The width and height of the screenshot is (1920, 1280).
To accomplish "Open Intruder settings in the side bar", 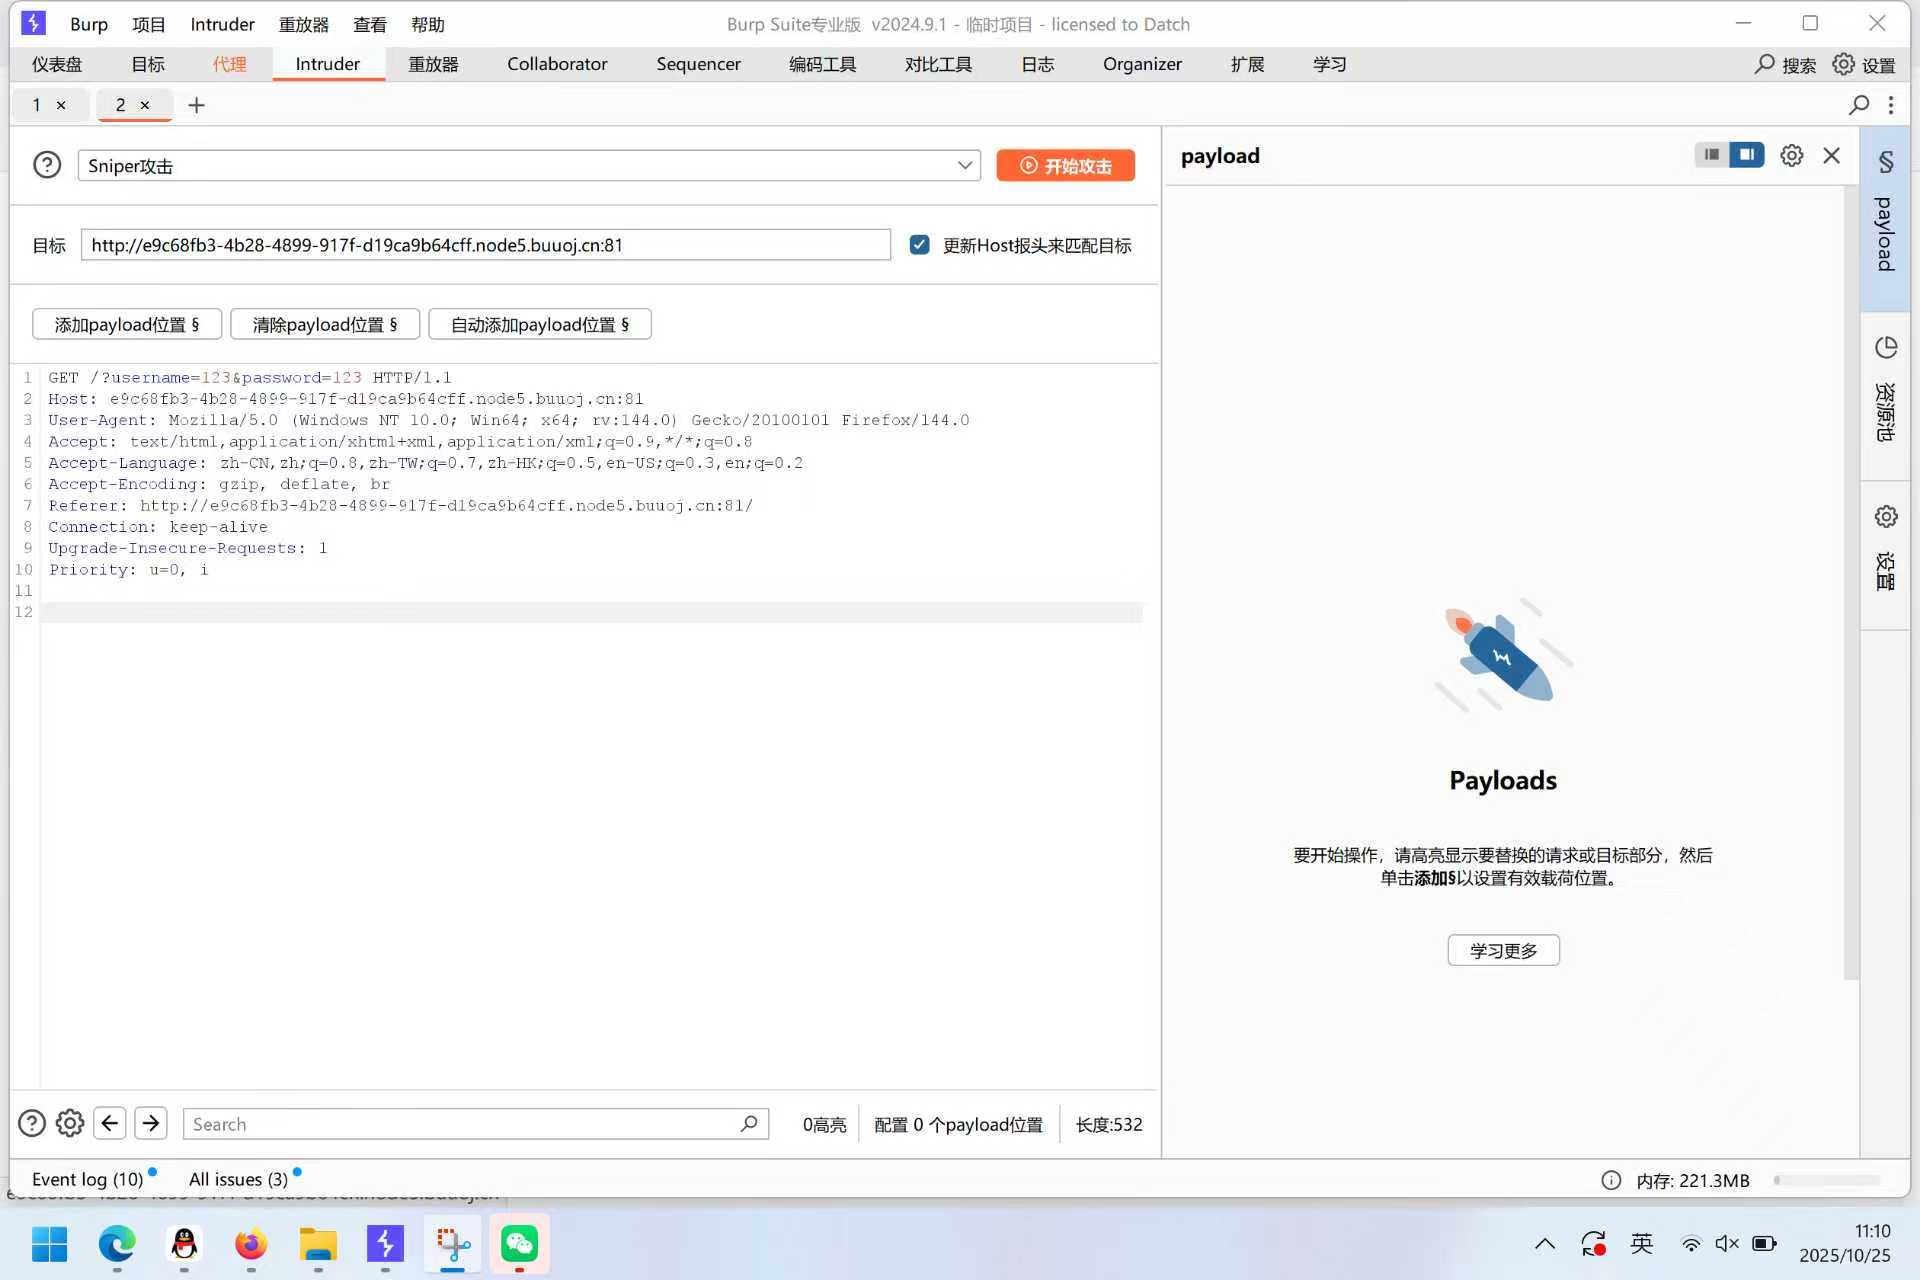I will coord(1885,517).
